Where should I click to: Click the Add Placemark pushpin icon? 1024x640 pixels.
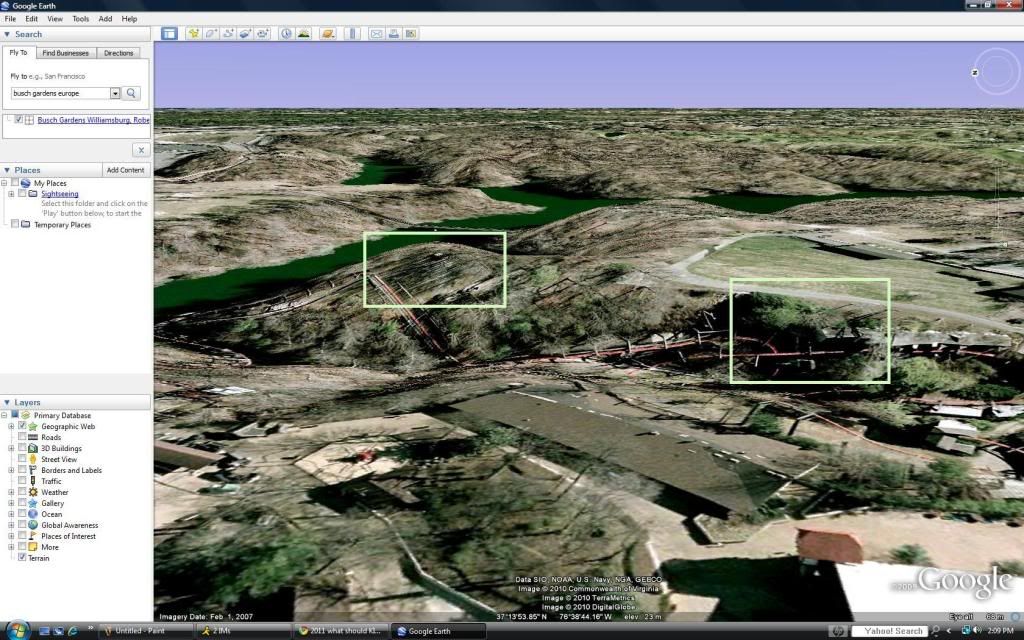point(194,33)
